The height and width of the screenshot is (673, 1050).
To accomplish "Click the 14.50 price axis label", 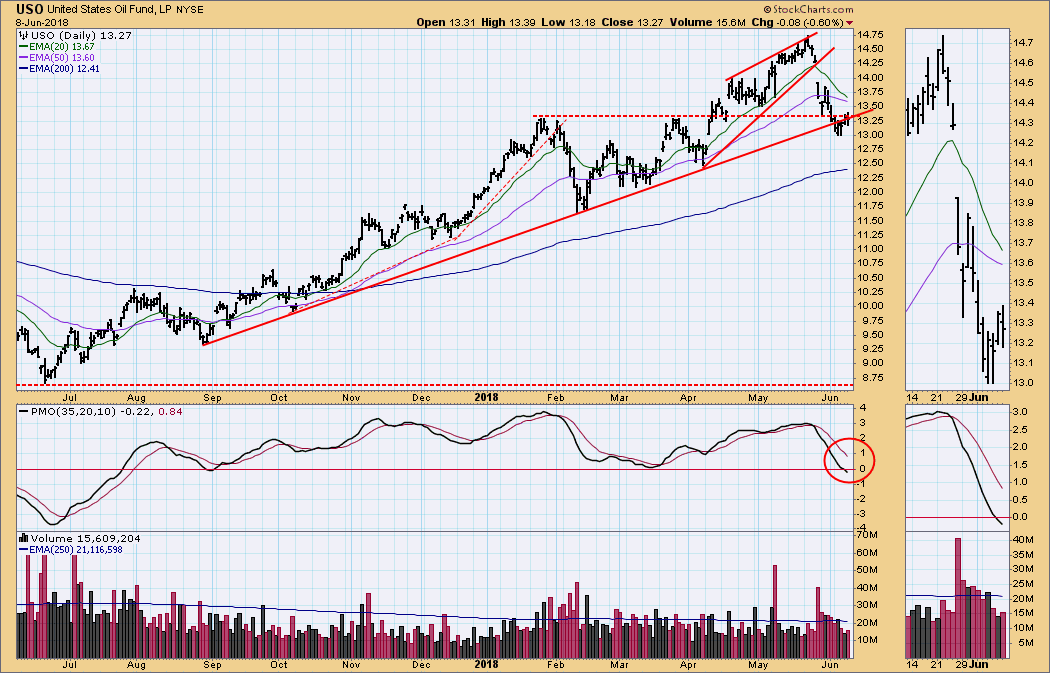I will click(x=870, y=48).
